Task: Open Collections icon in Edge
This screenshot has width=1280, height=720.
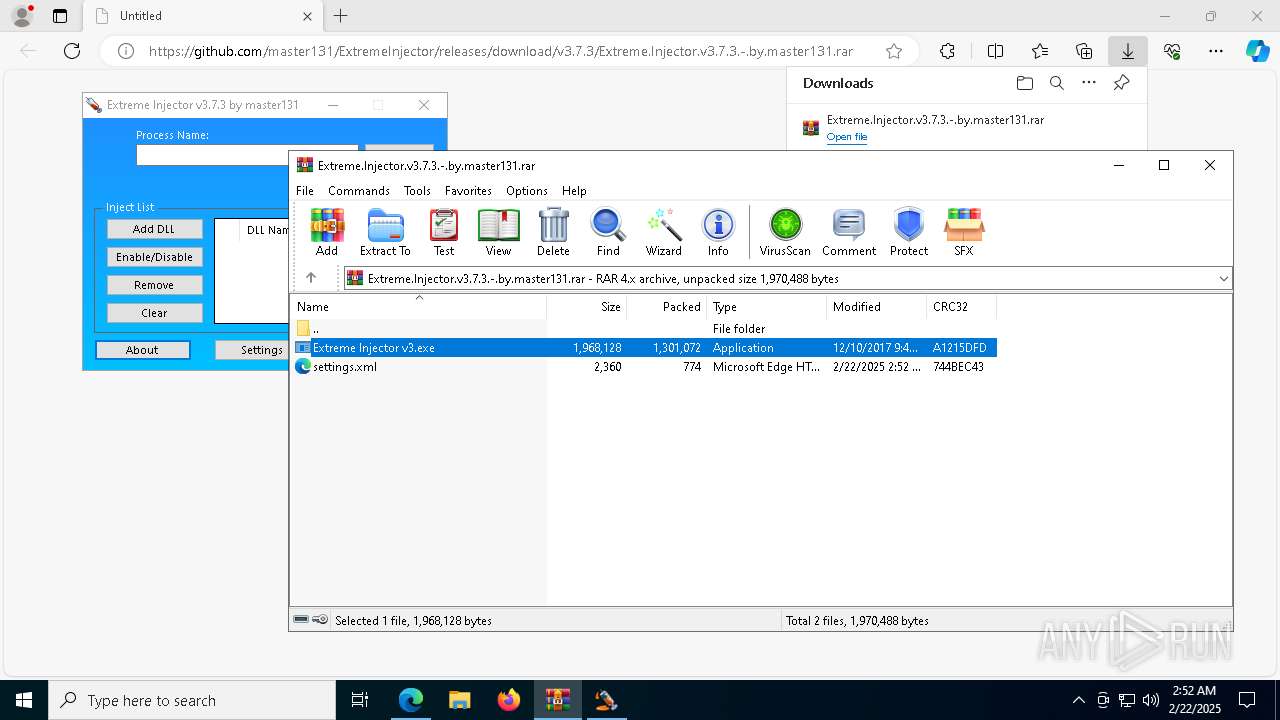Action: tap(1084, 51)
